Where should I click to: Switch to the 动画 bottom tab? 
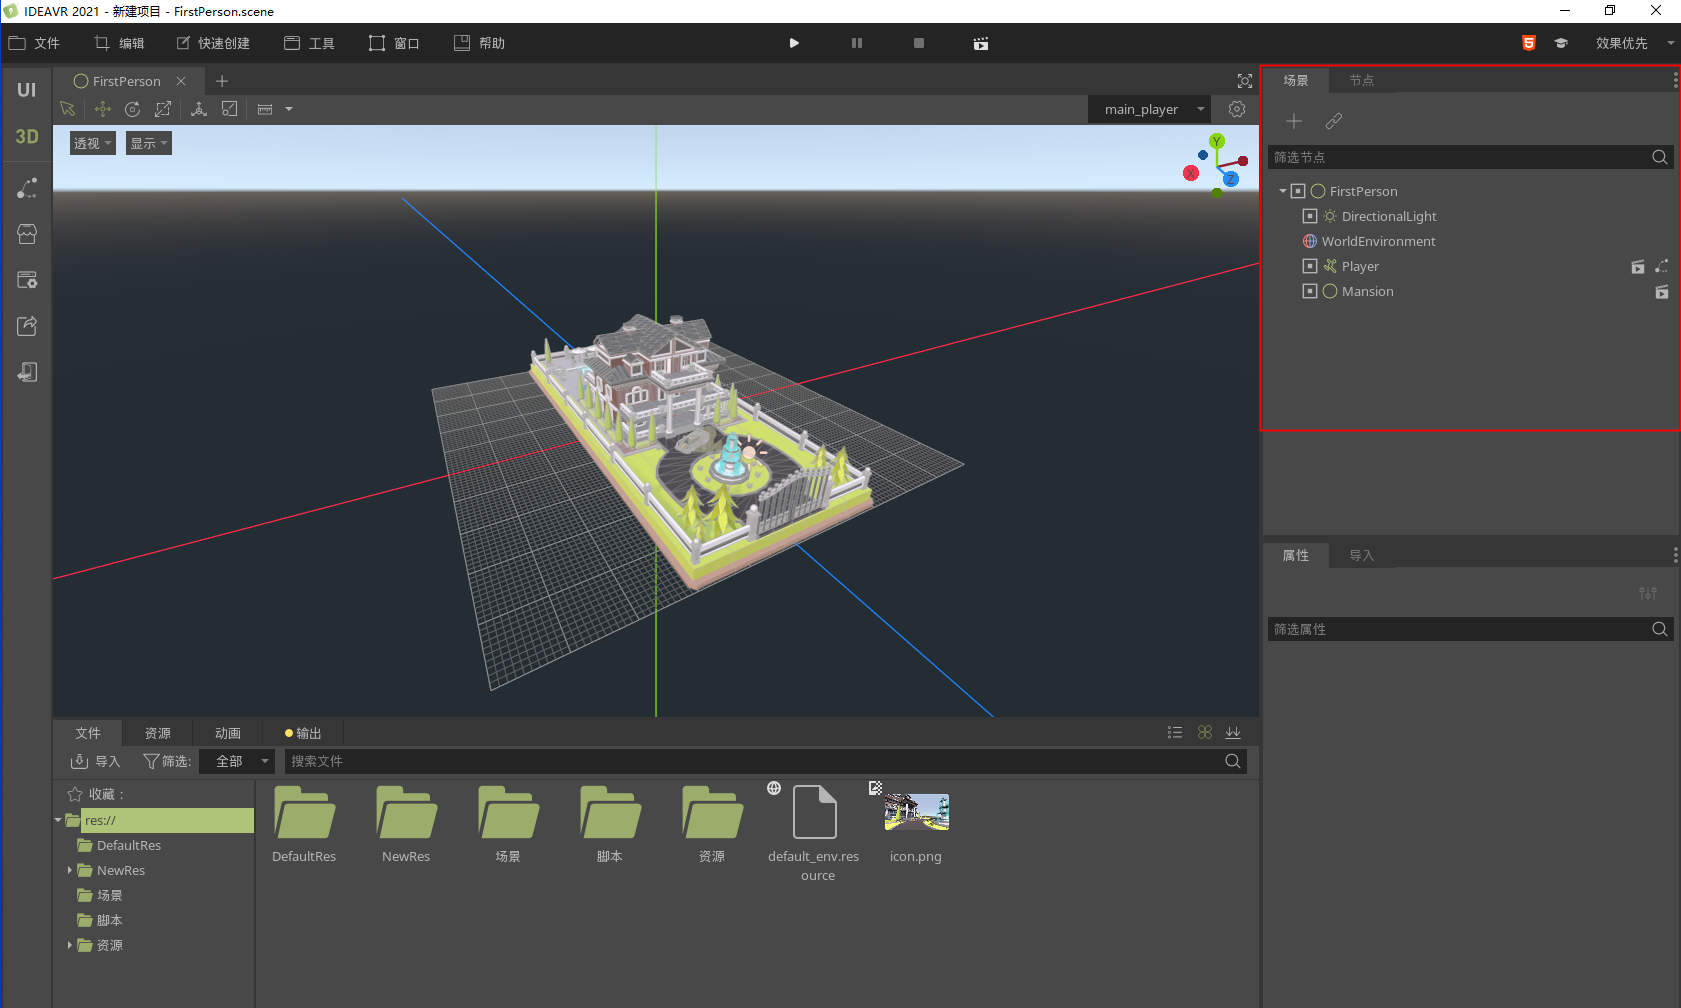tap(228, 733)
